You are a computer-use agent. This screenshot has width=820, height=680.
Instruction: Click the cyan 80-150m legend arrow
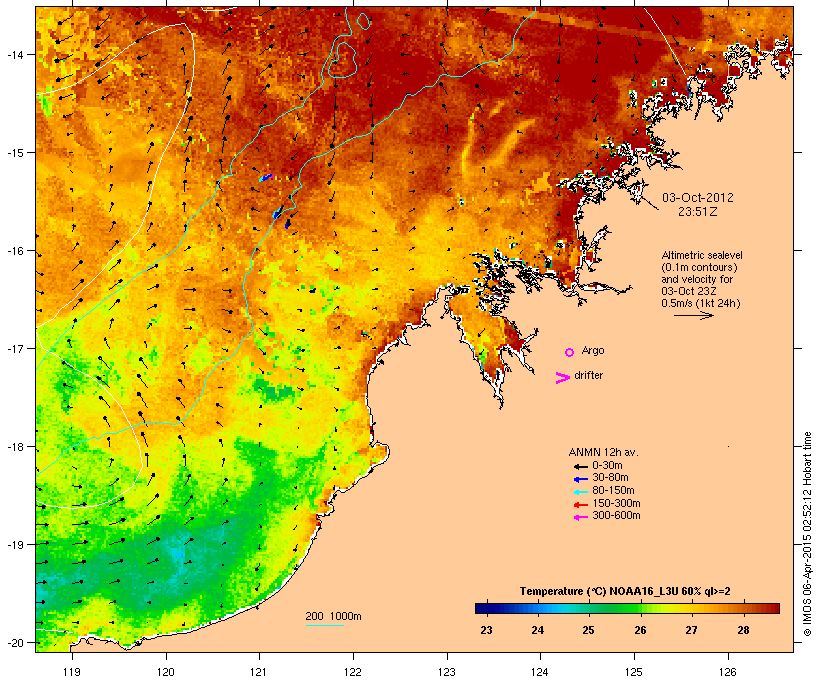click(580, 492)
